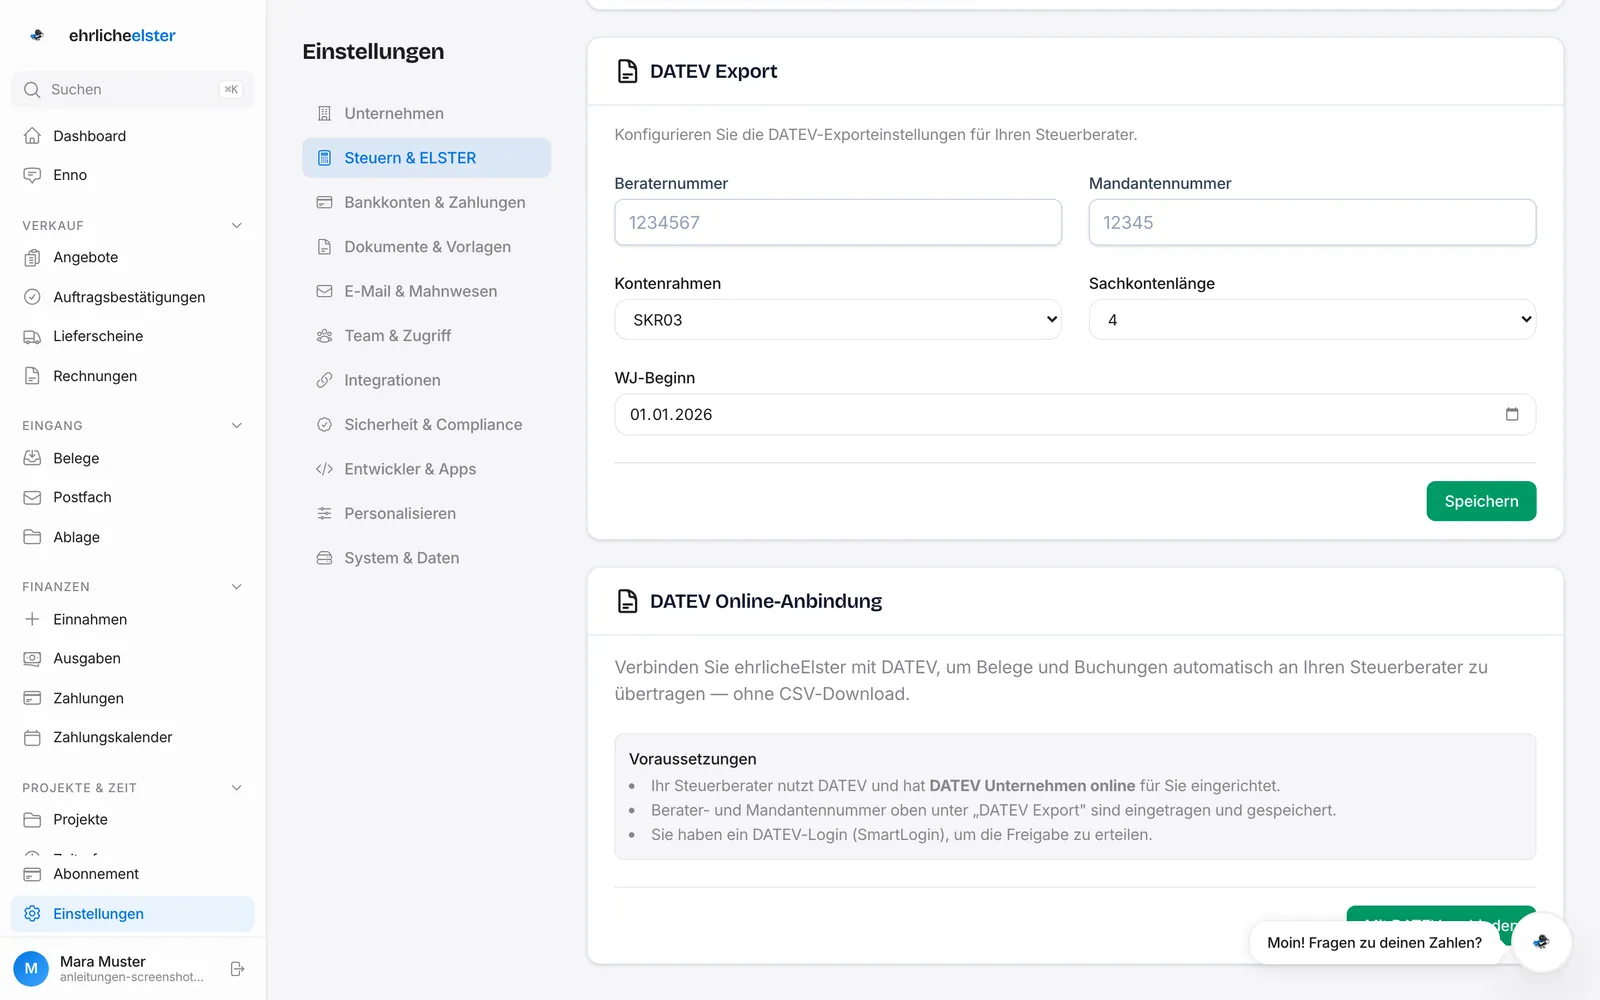Click the Einstellungen gear icon in sidebar
The width and height of the screenshot is (1600, 1000).
point(32,914)
